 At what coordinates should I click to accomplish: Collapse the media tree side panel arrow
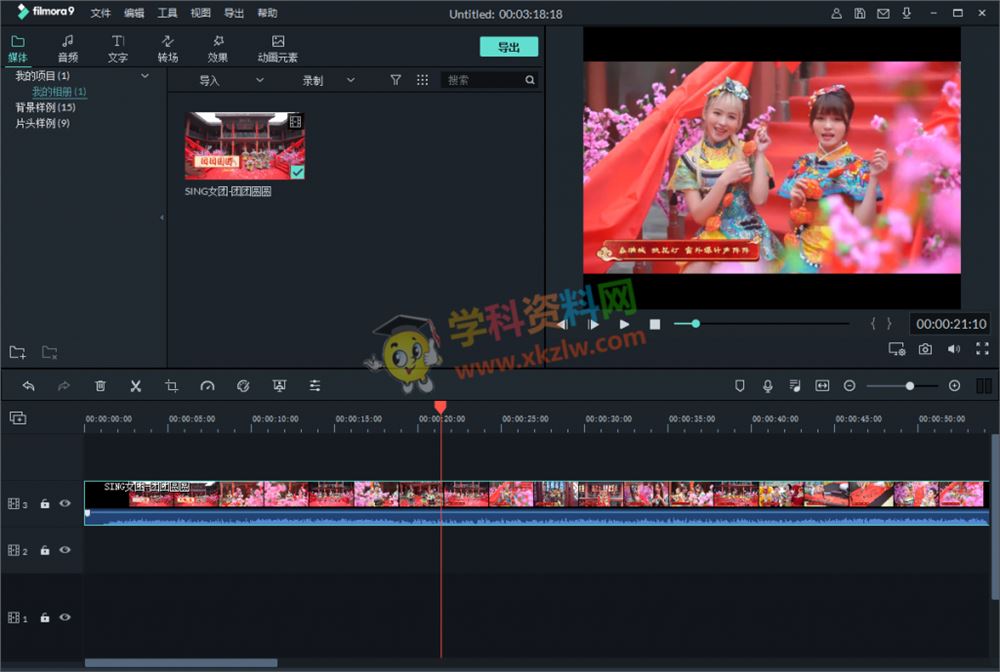tap(162, 217)
